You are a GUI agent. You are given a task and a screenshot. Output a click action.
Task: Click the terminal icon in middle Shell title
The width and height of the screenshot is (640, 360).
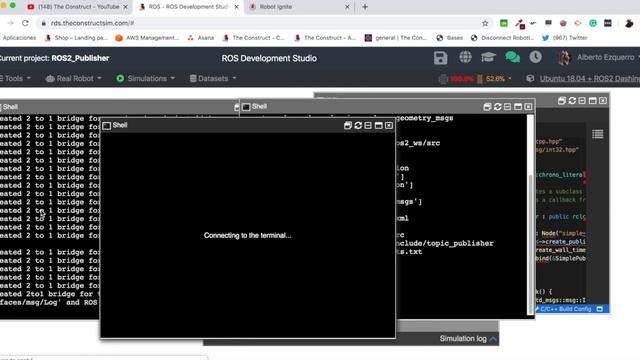[246, 107]
